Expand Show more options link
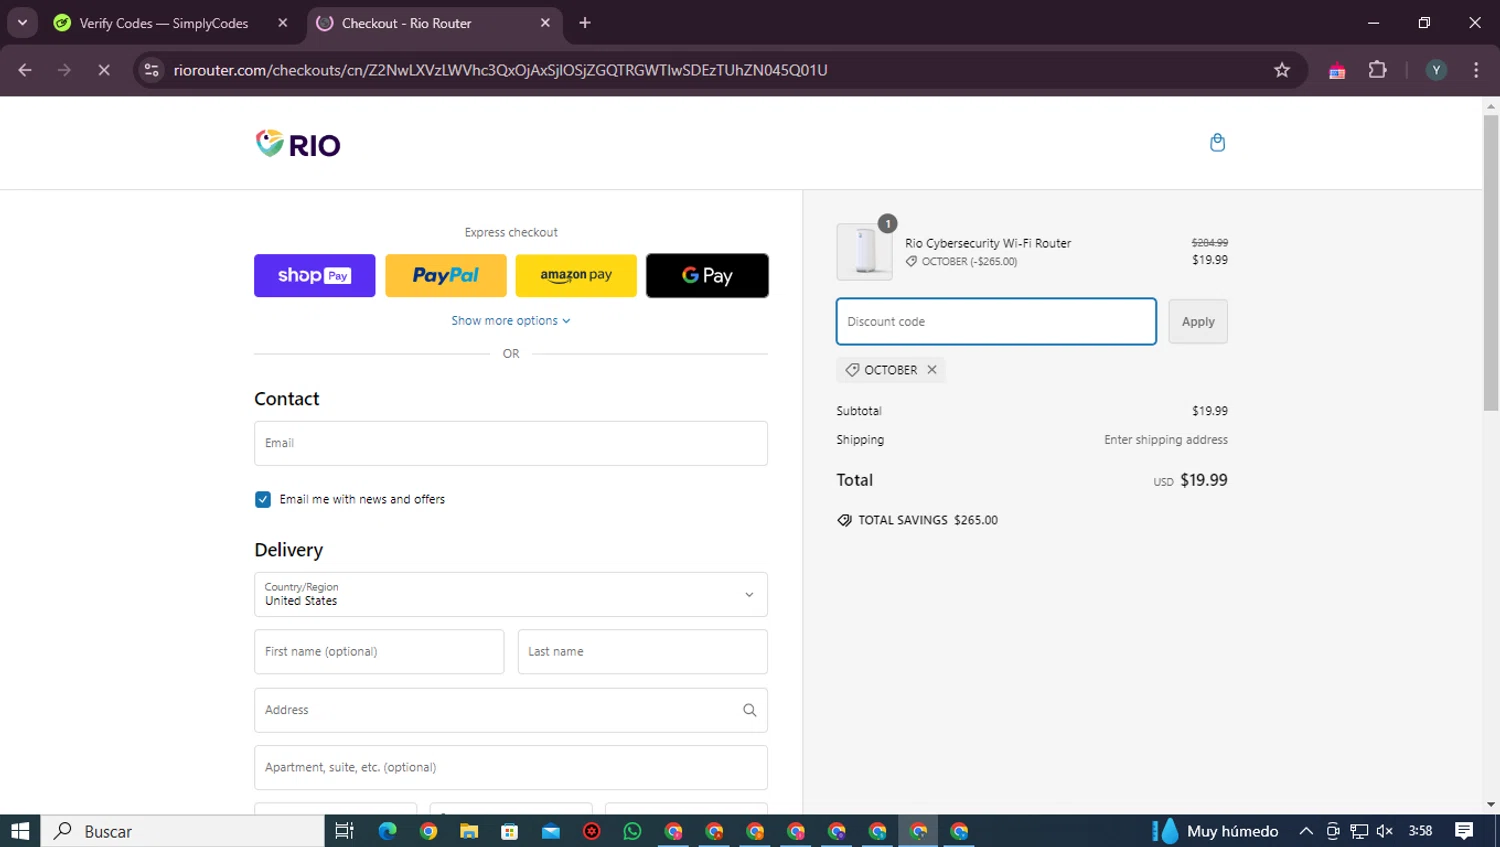 point(511,321)
